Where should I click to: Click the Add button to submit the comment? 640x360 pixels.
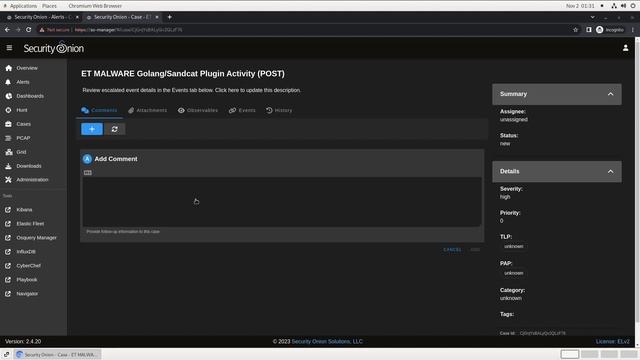coord(475,249)
